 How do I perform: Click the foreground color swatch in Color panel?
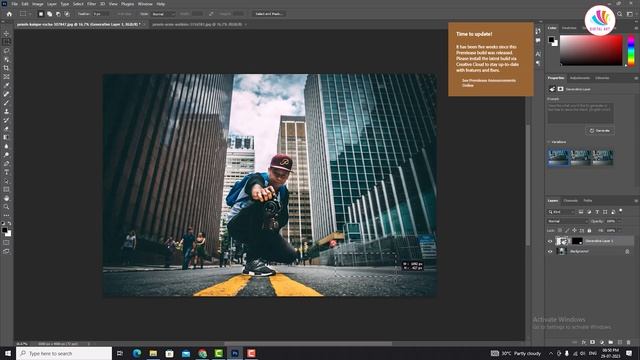point(551,40)
